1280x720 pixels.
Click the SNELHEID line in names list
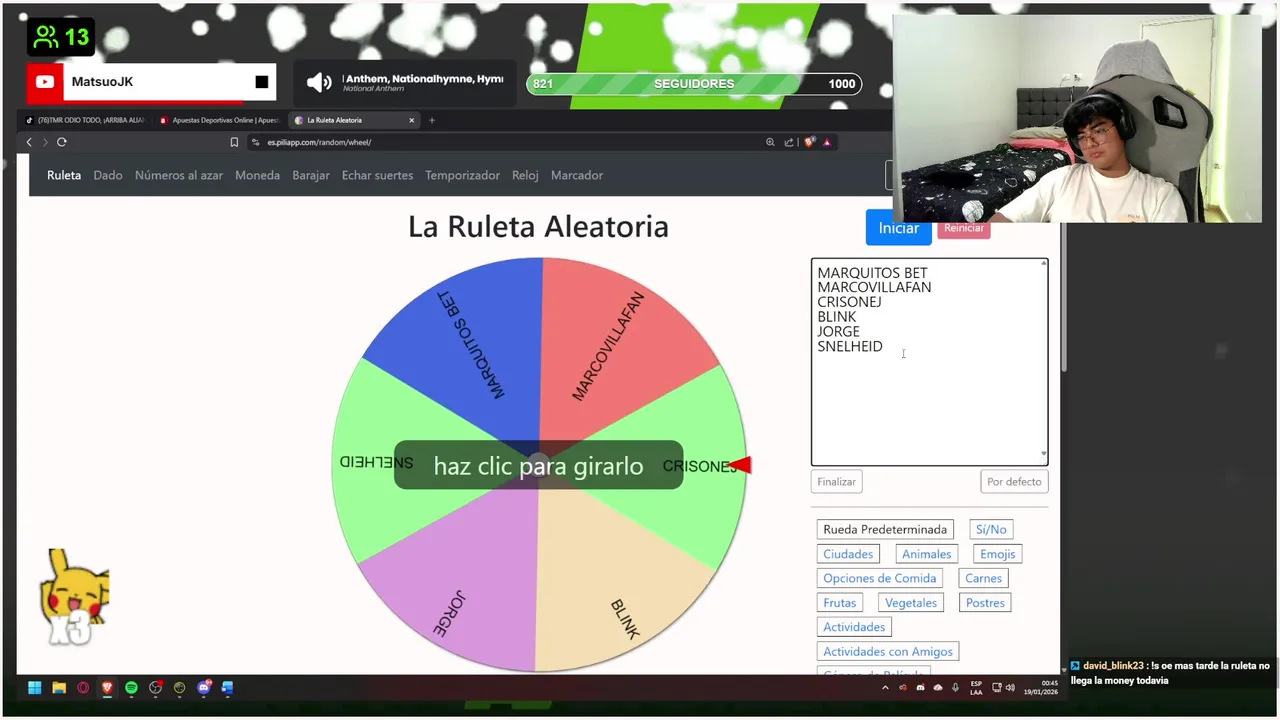(x=850, y=346)
